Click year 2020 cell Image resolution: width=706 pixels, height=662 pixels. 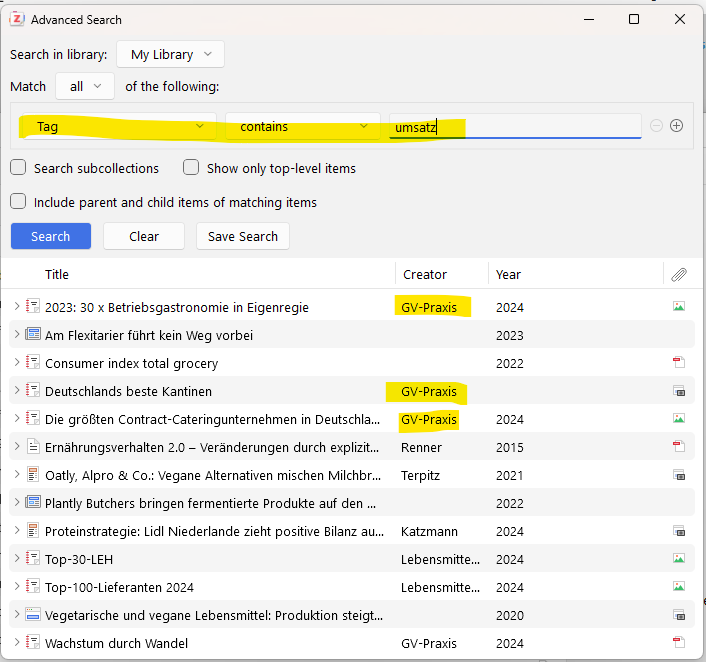[x=510, y=615]
